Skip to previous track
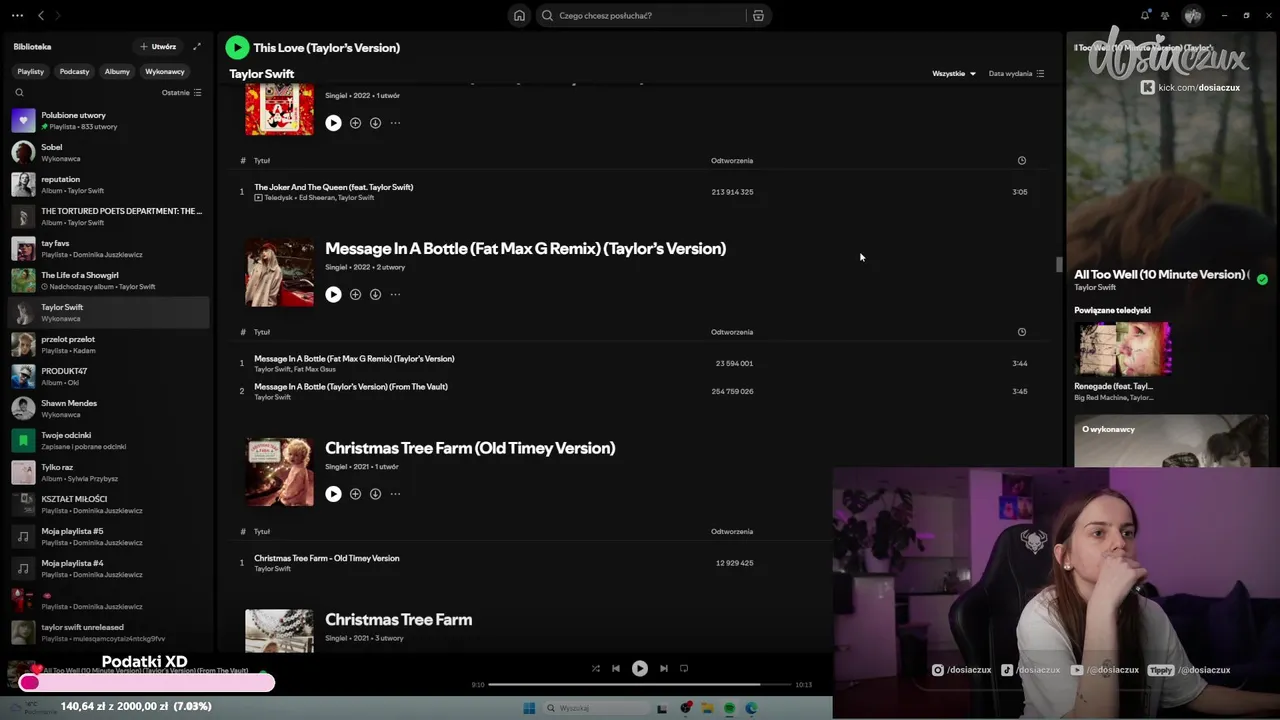The height and width of the screenshot is (720, 1280). tap(616, 668)
